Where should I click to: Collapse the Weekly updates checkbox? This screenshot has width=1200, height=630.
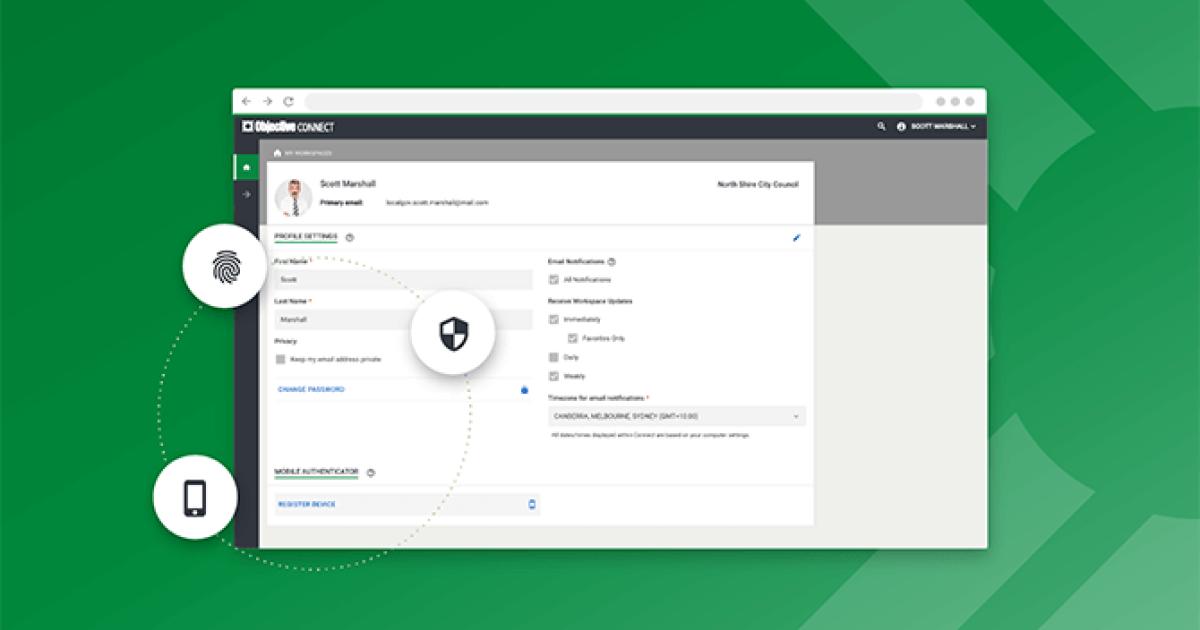tap(553, 375)
